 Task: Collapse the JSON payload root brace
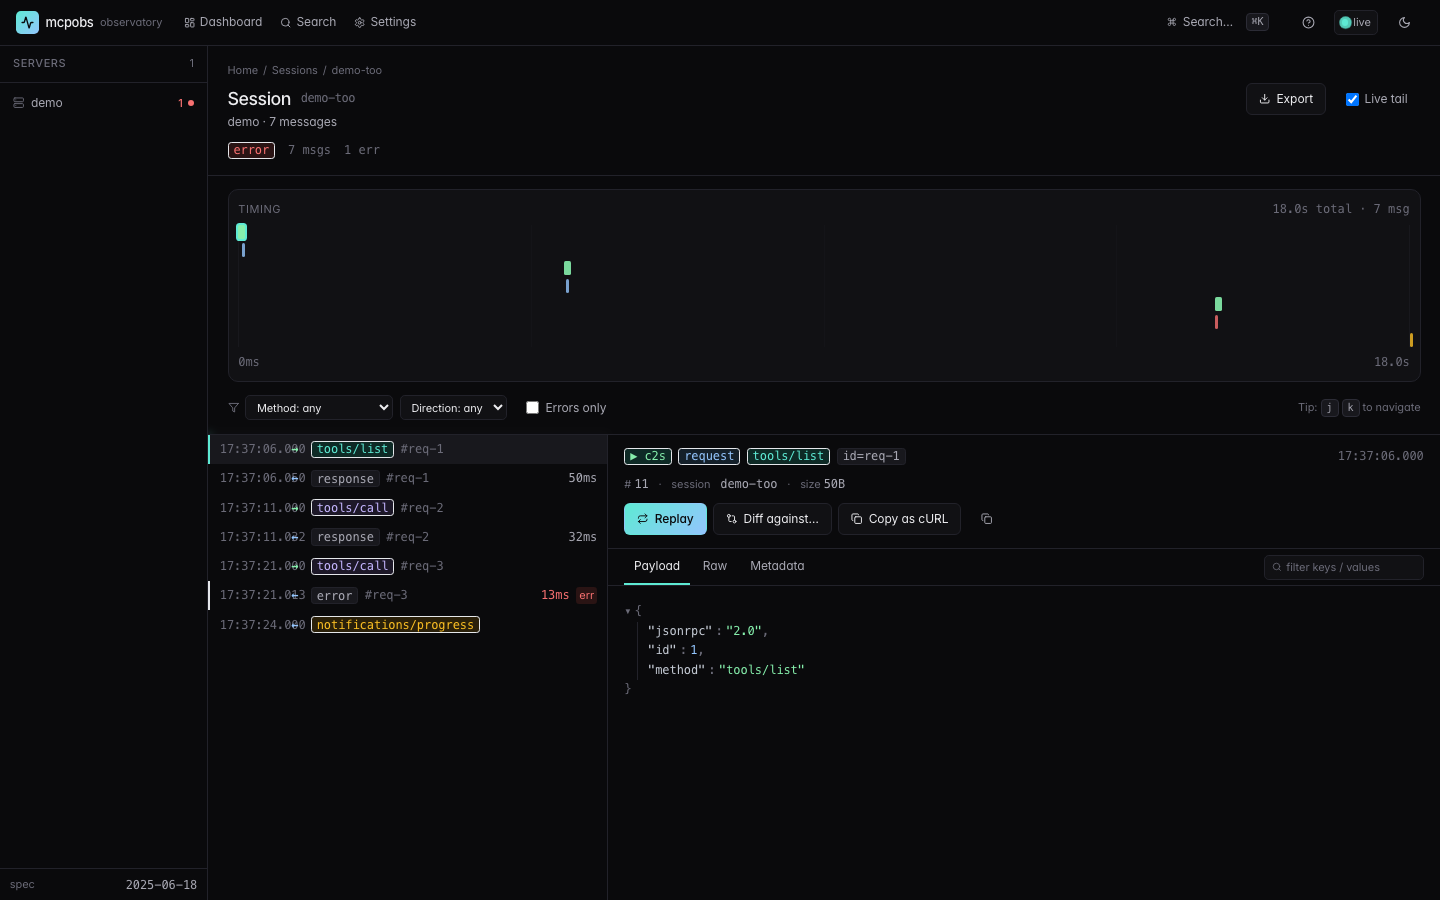point(628,611)
